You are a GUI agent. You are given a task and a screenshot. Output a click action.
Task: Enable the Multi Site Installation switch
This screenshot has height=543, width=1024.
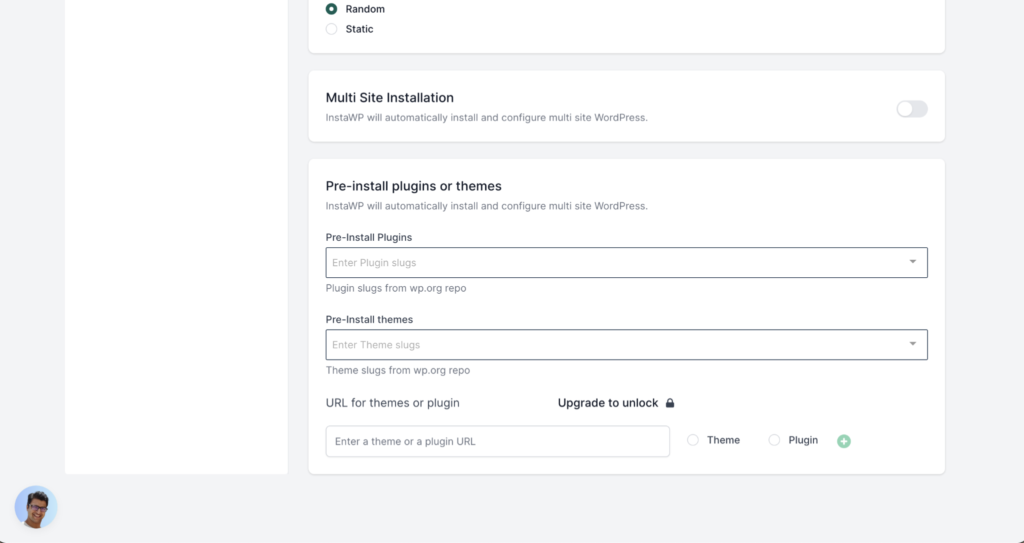[912, 109]
